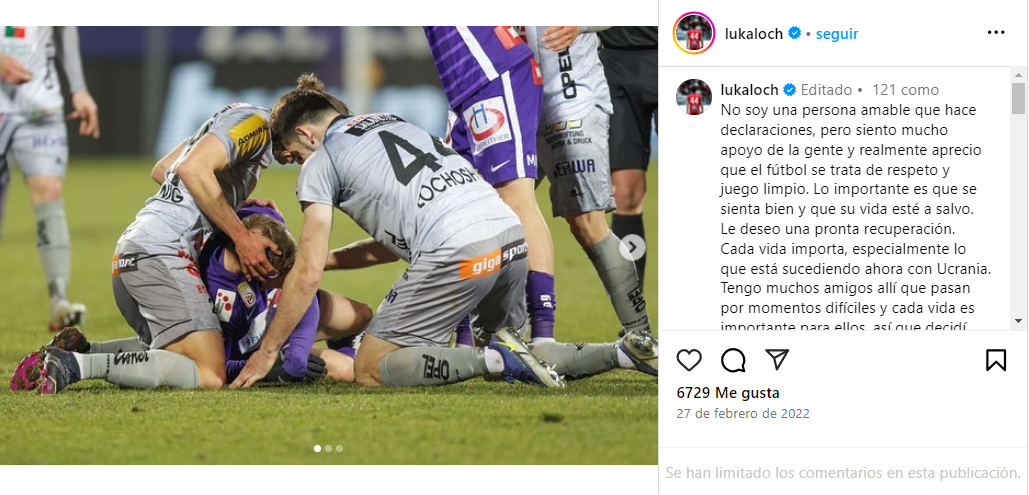This screenshot has width=1029, height=495.
Task: Follow lukaloch via seguir link
Action: click(837, 33)
